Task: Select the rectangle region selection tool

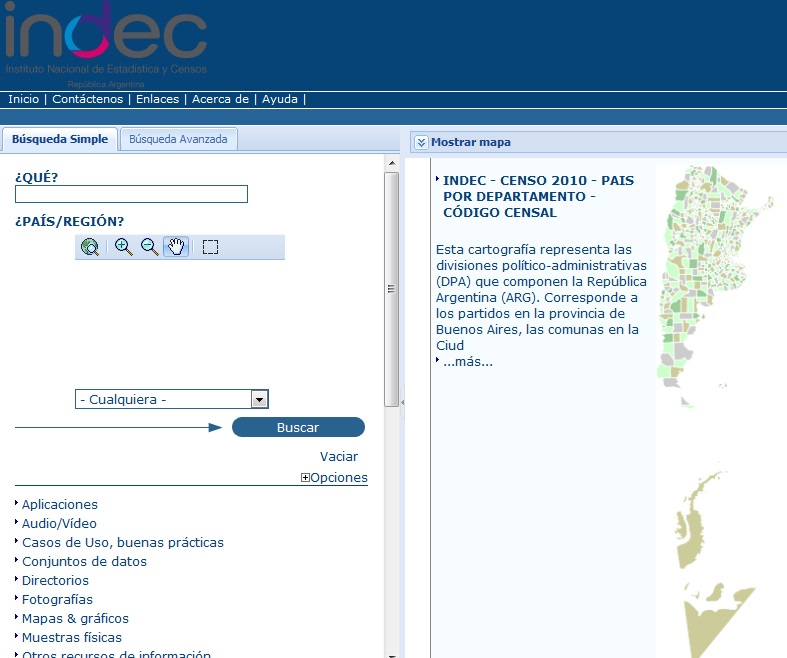Action: pyautogui.click(x=210, y=247)
